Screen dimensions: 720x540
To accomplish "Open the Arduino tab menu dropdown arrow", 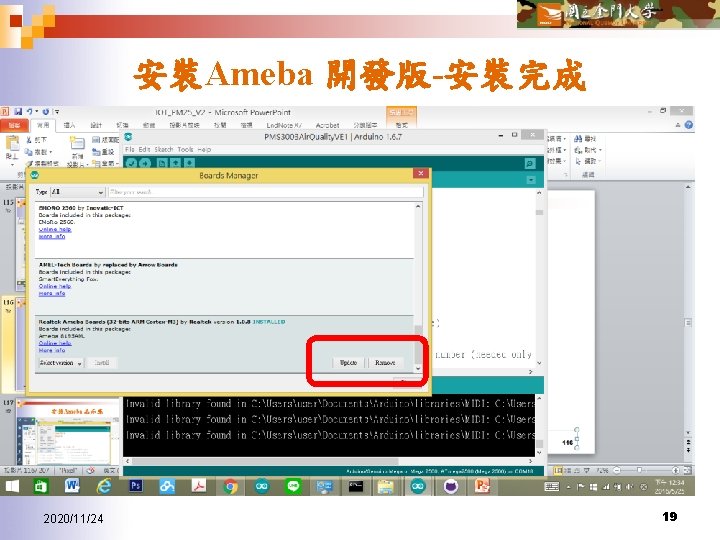I will [531, 180].
